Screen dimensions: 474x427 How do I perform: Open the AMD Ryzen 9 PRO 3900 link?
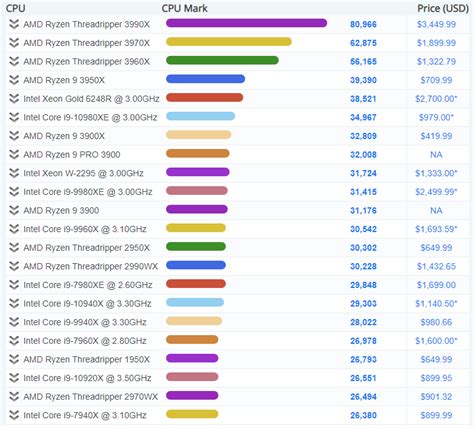pyautogui.click(x=72, y=155)
